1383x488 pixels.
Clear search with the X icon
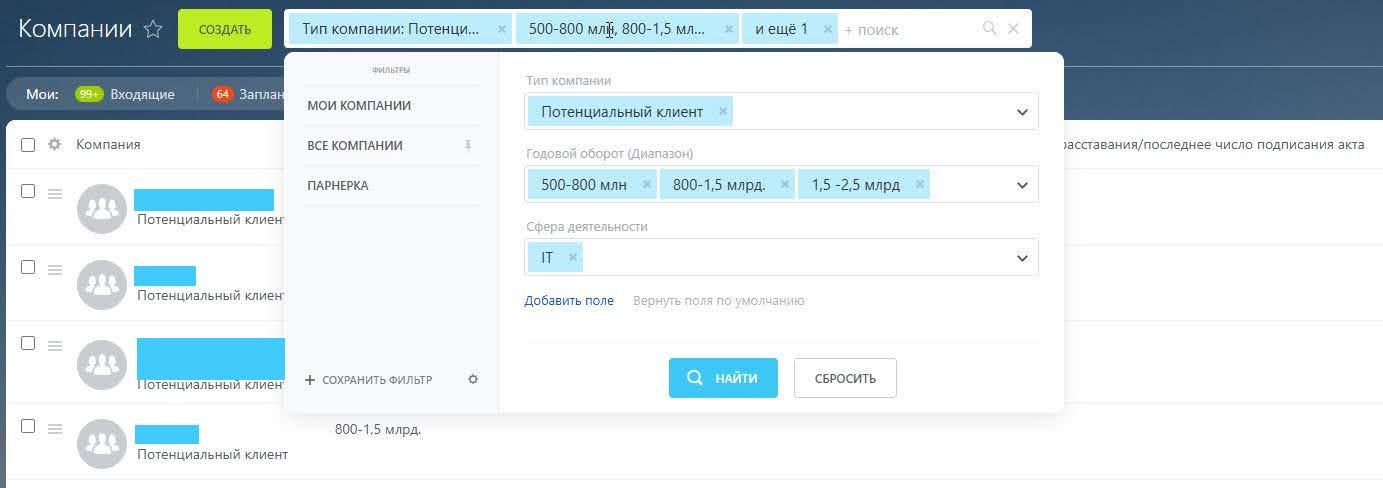click(x=1013, y=29)
